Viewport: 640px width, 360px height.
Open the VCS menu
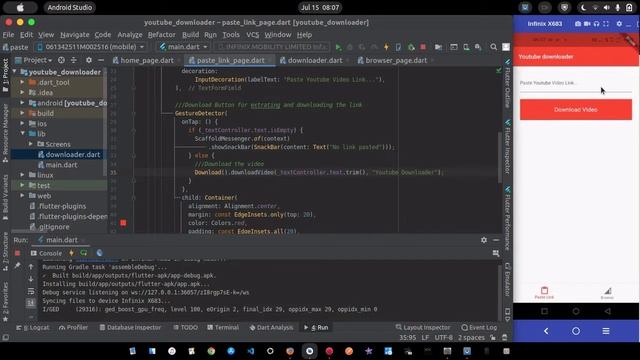click(x=253, y=35)
